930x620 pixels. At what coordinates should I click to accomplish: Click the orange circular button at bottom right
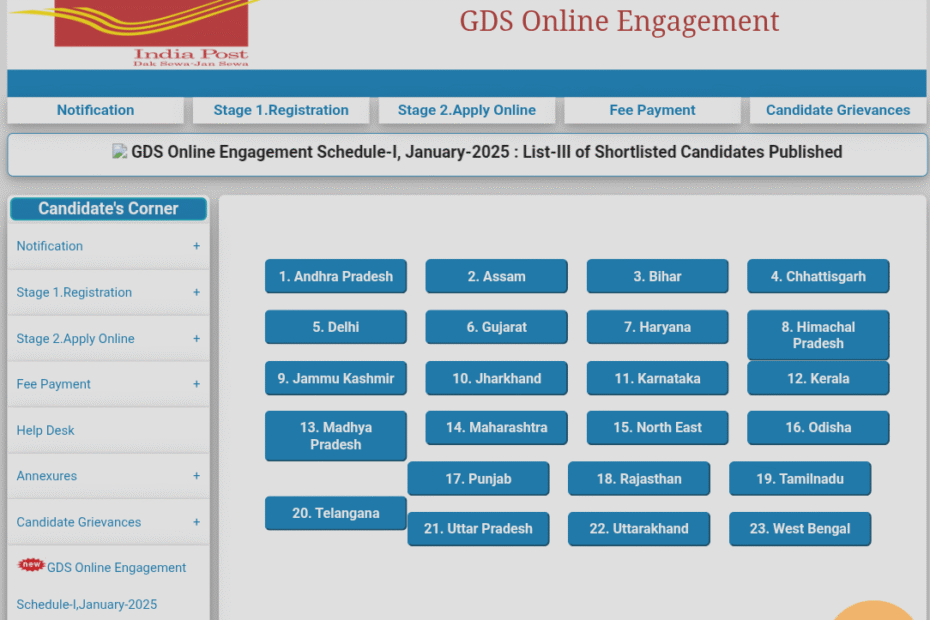pos(873,611)
